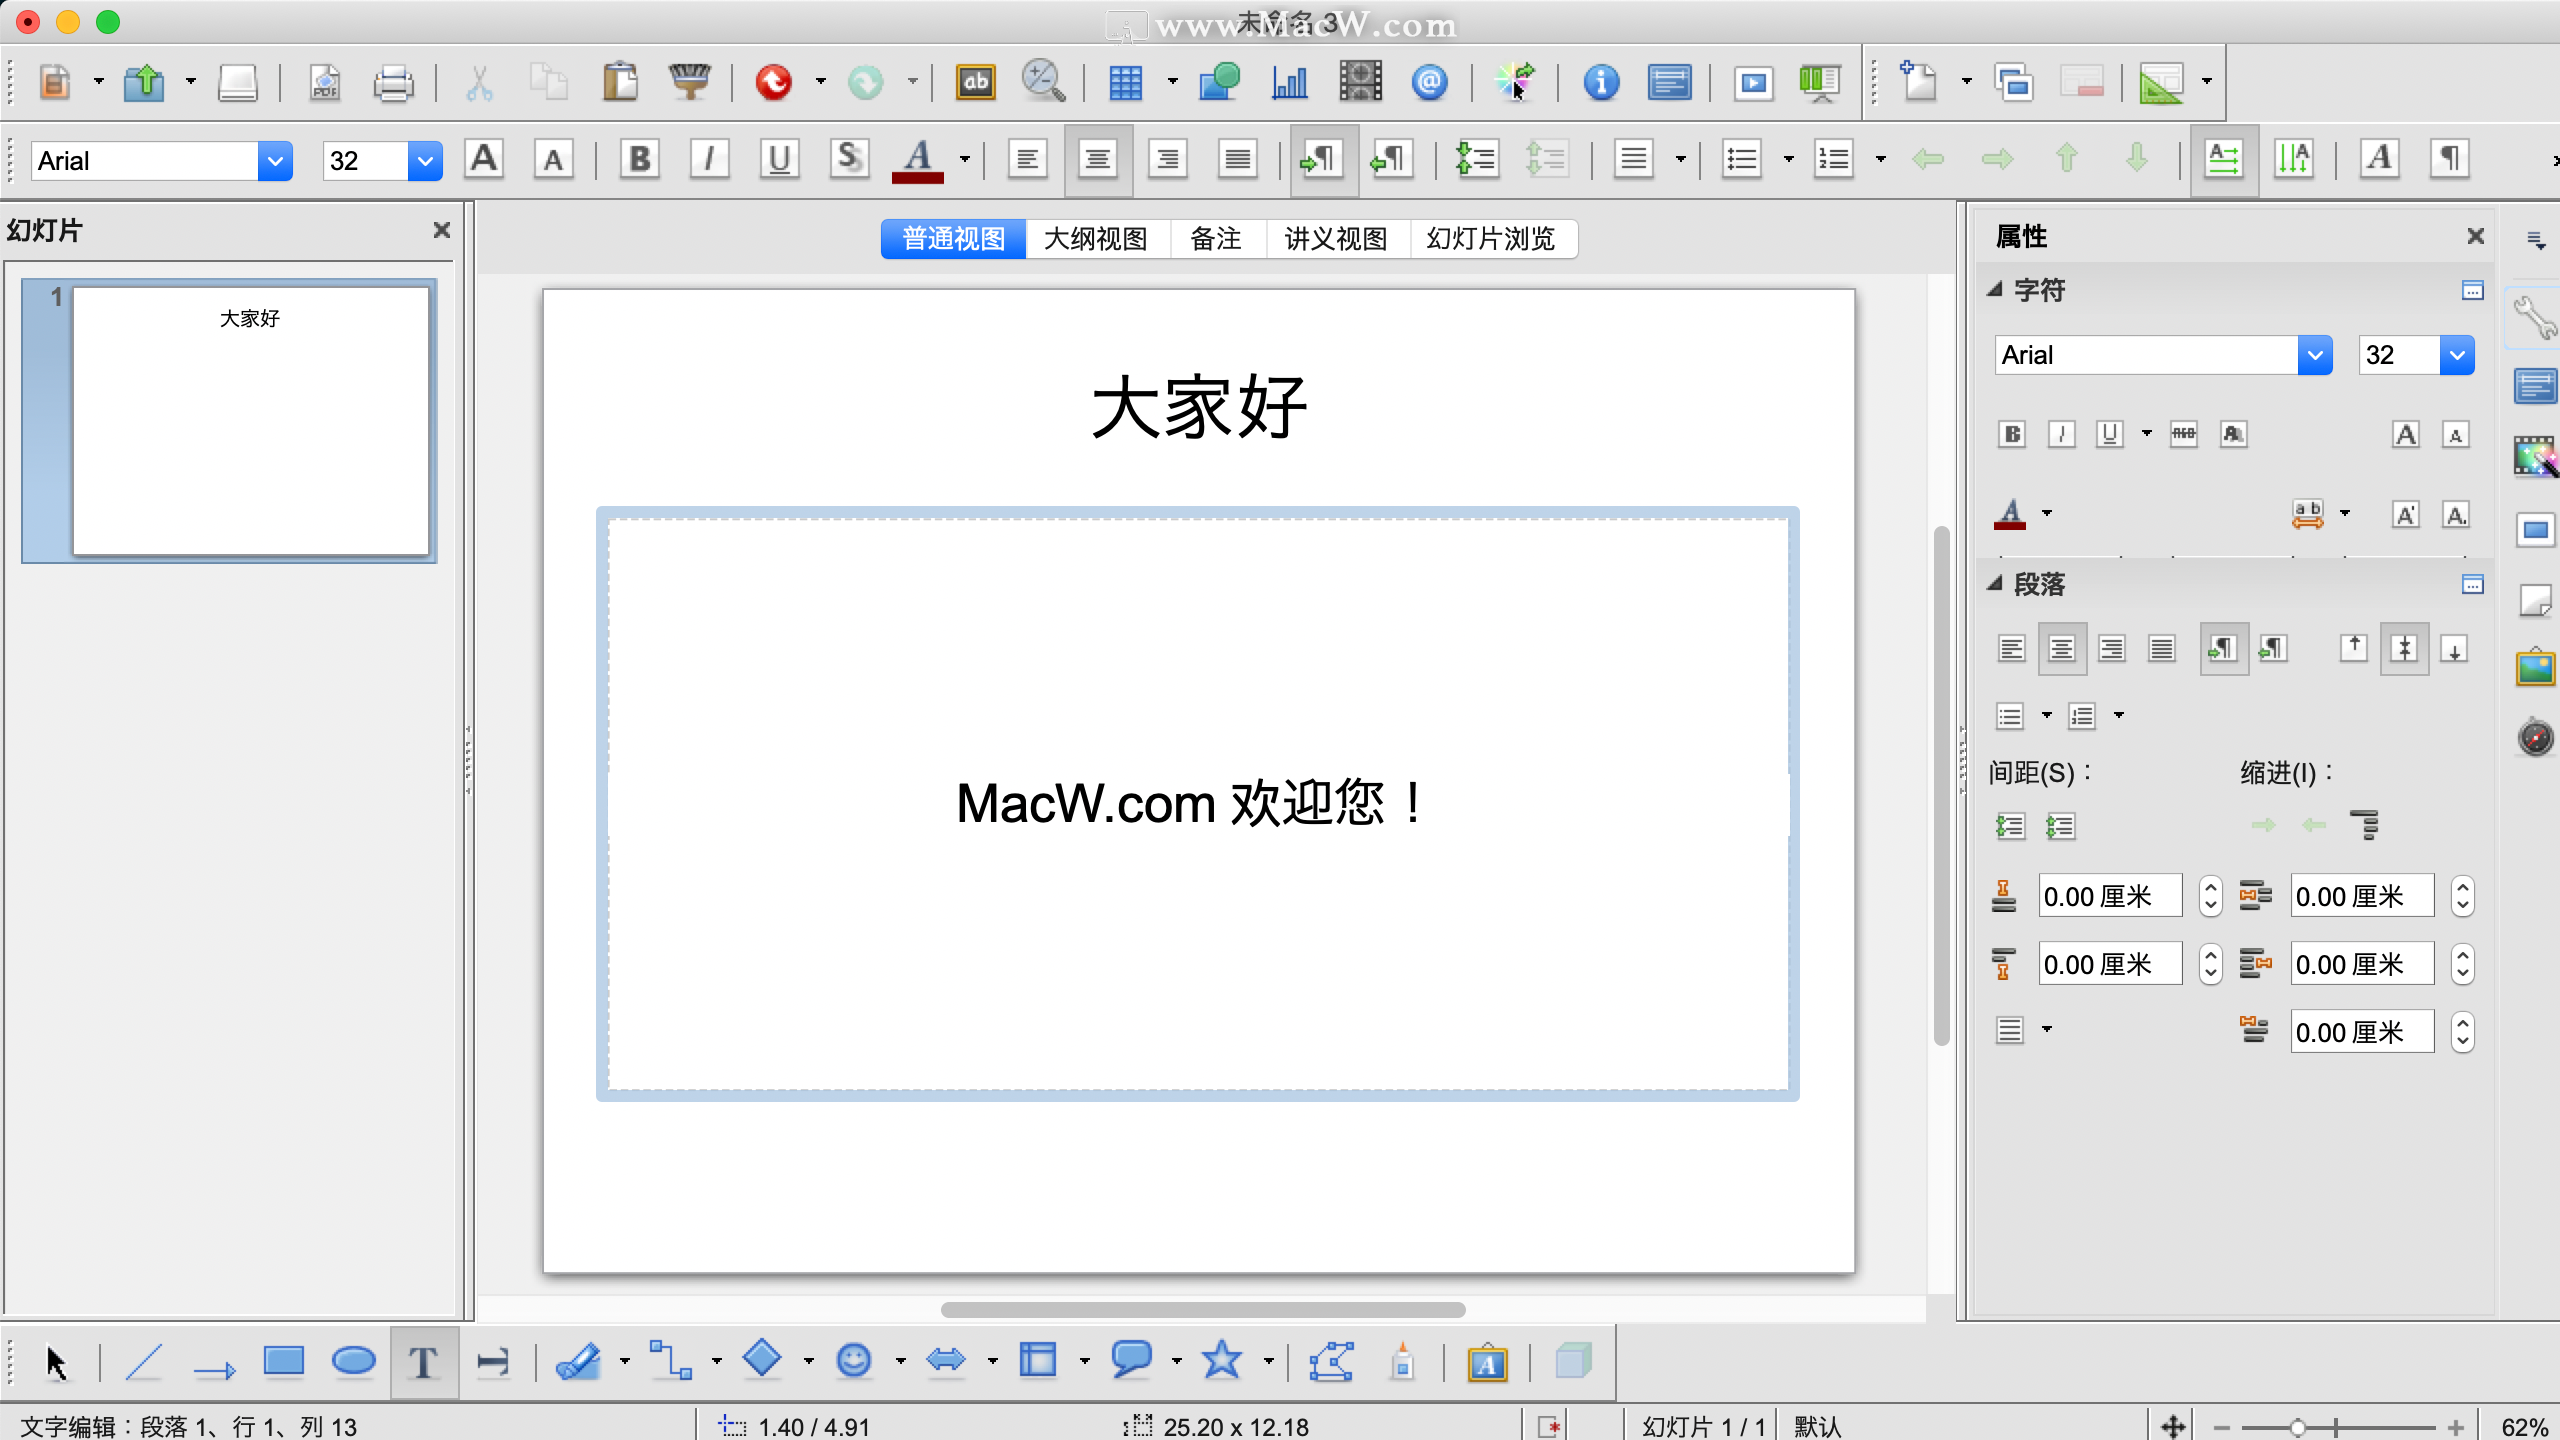Screen dimensions: 2560x1440
Task: Close the 属性 sidebar panel
Action: 2475,236
